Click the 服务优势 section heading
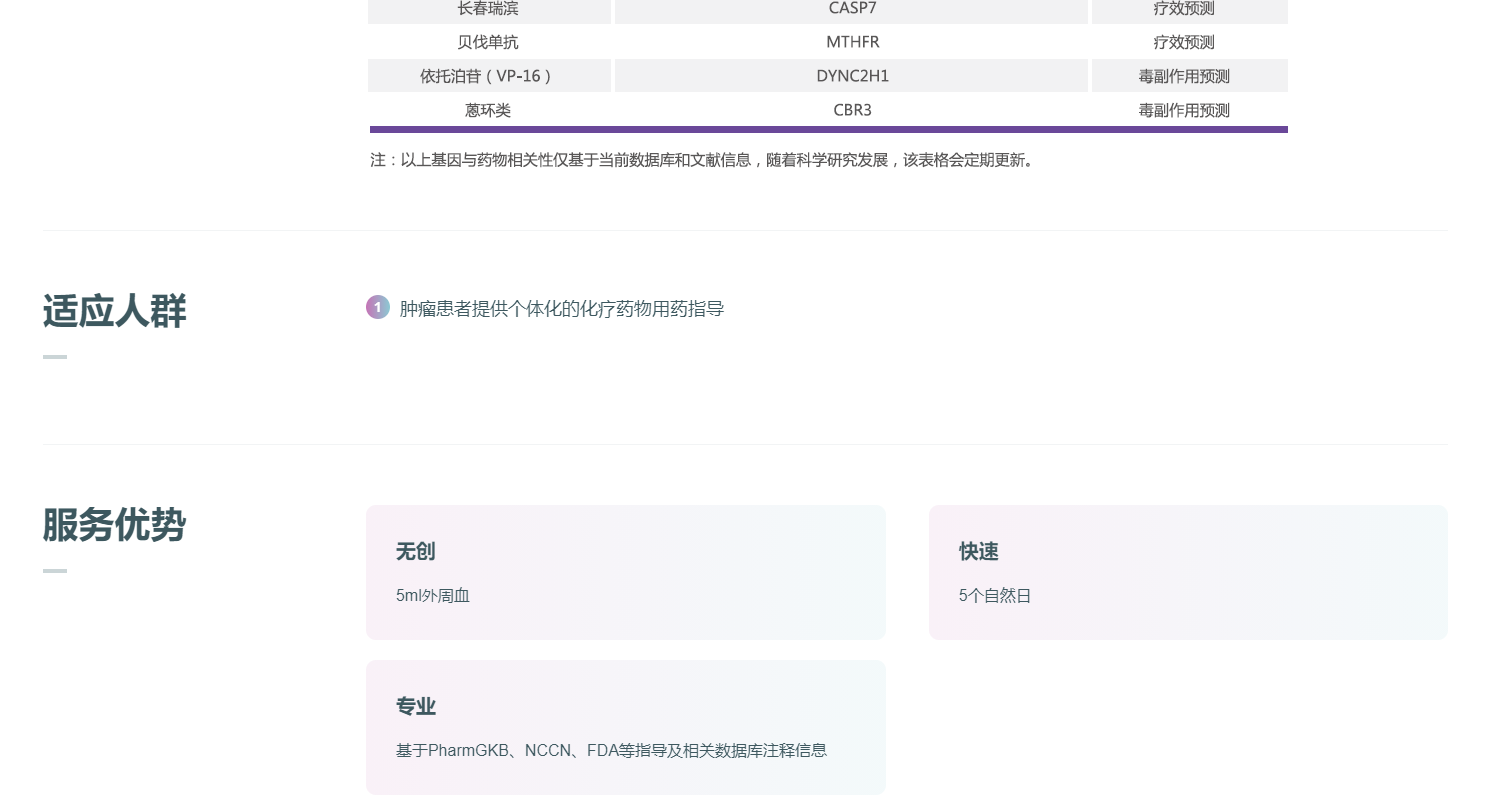Image resolution: width=1503 pixels, height=810 pixels. [114, 525]
